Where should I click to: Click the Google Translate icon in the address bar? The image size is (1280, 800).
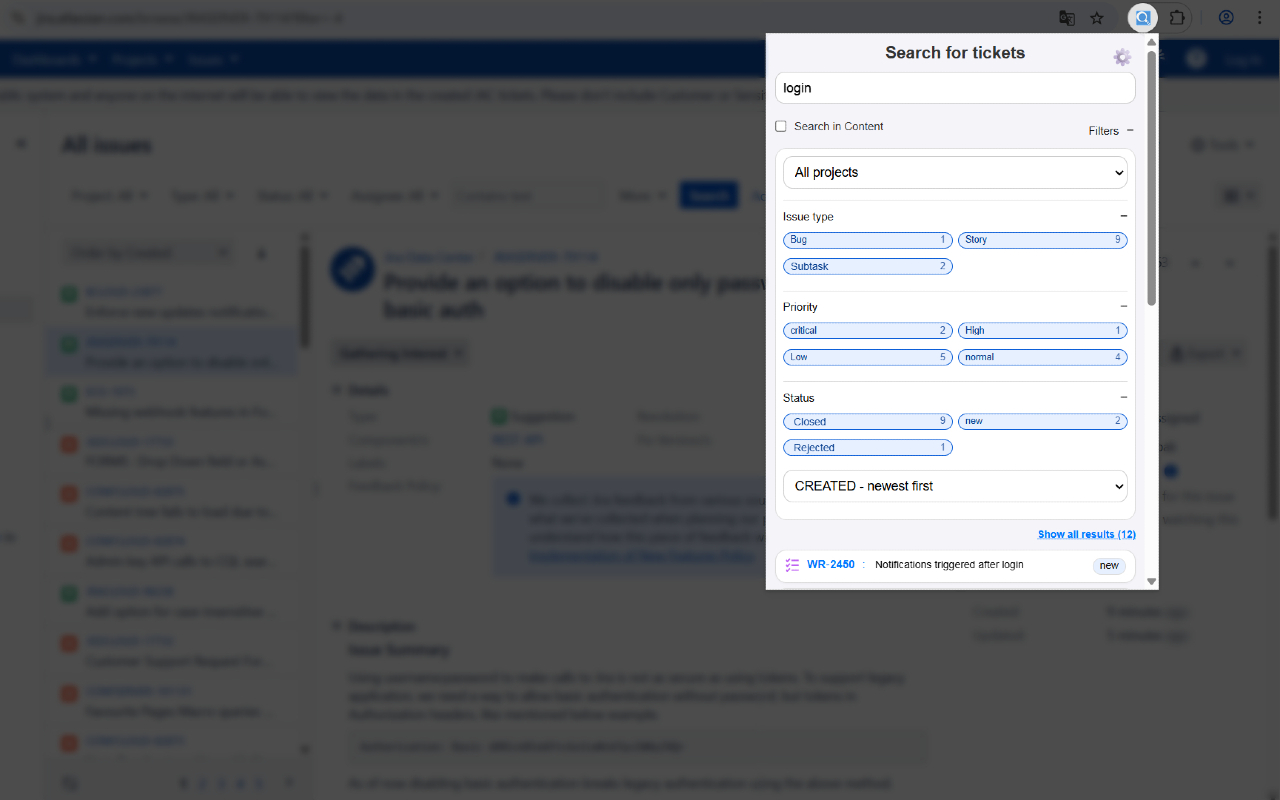(1066, 18)
